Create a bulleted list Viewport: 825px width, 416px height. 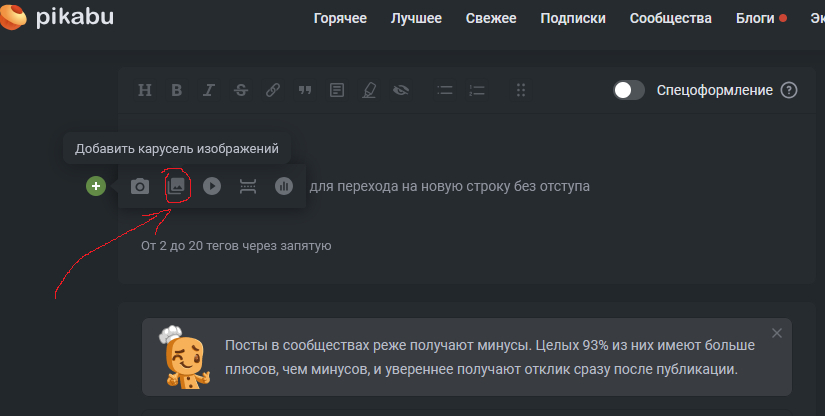tap(445, 90)
